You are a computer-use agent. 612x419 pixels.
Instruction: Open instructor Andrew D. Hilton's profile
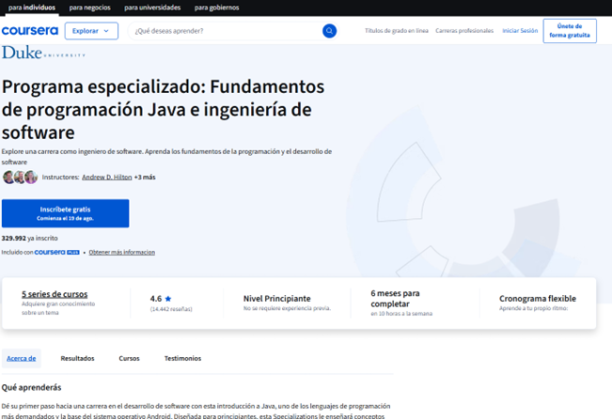coord(106,177)
